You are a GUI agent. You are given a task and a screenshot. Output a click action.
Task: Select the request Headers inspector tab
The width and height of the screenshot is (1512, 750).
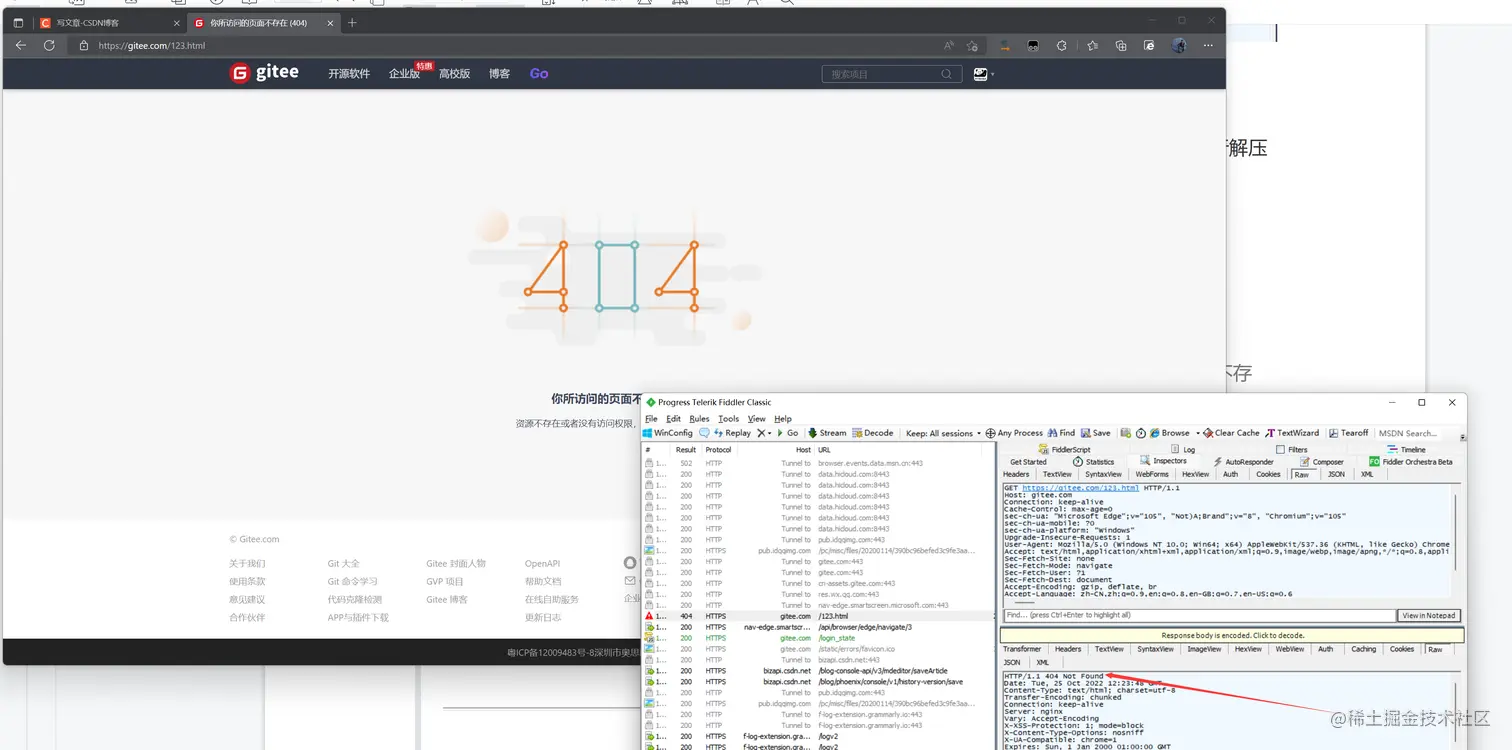click(x=1016, y=474)
